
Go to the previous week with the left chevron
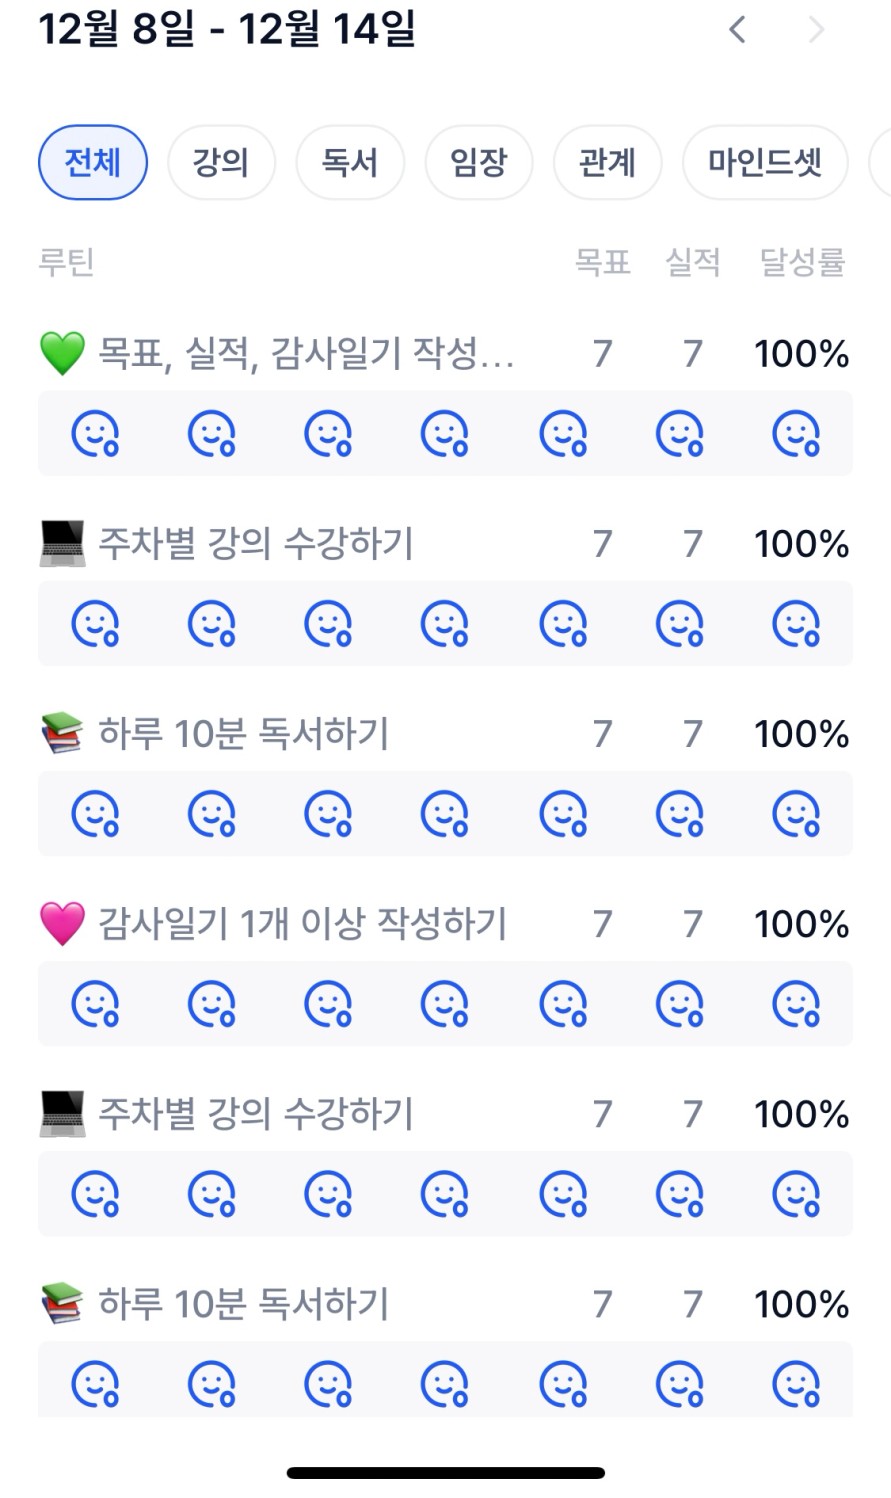pyautogui.click(x=738, y=30)
